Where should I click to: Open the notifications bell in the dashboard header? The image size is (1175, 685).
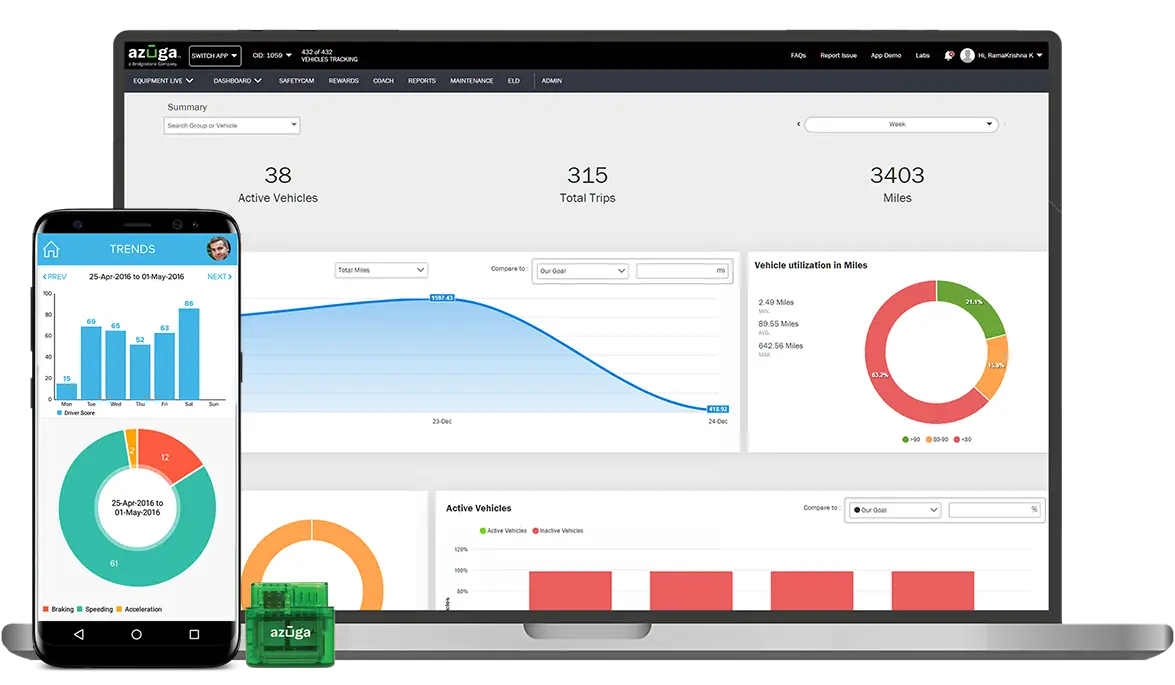[949, 55]
